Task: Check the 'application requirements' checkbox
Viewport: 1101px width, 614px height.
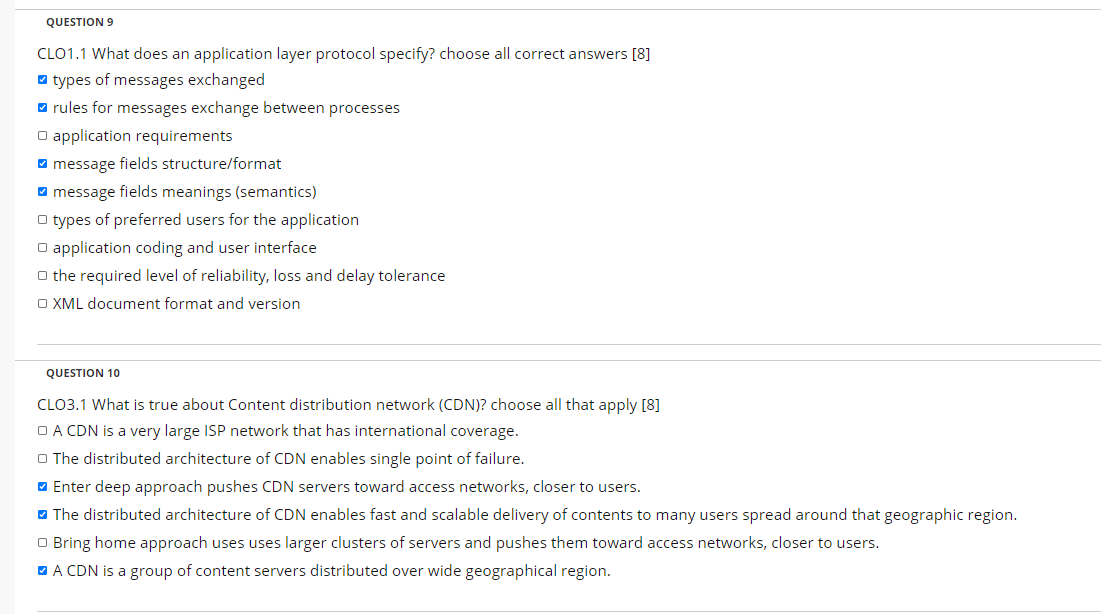Action: (42, 135)
